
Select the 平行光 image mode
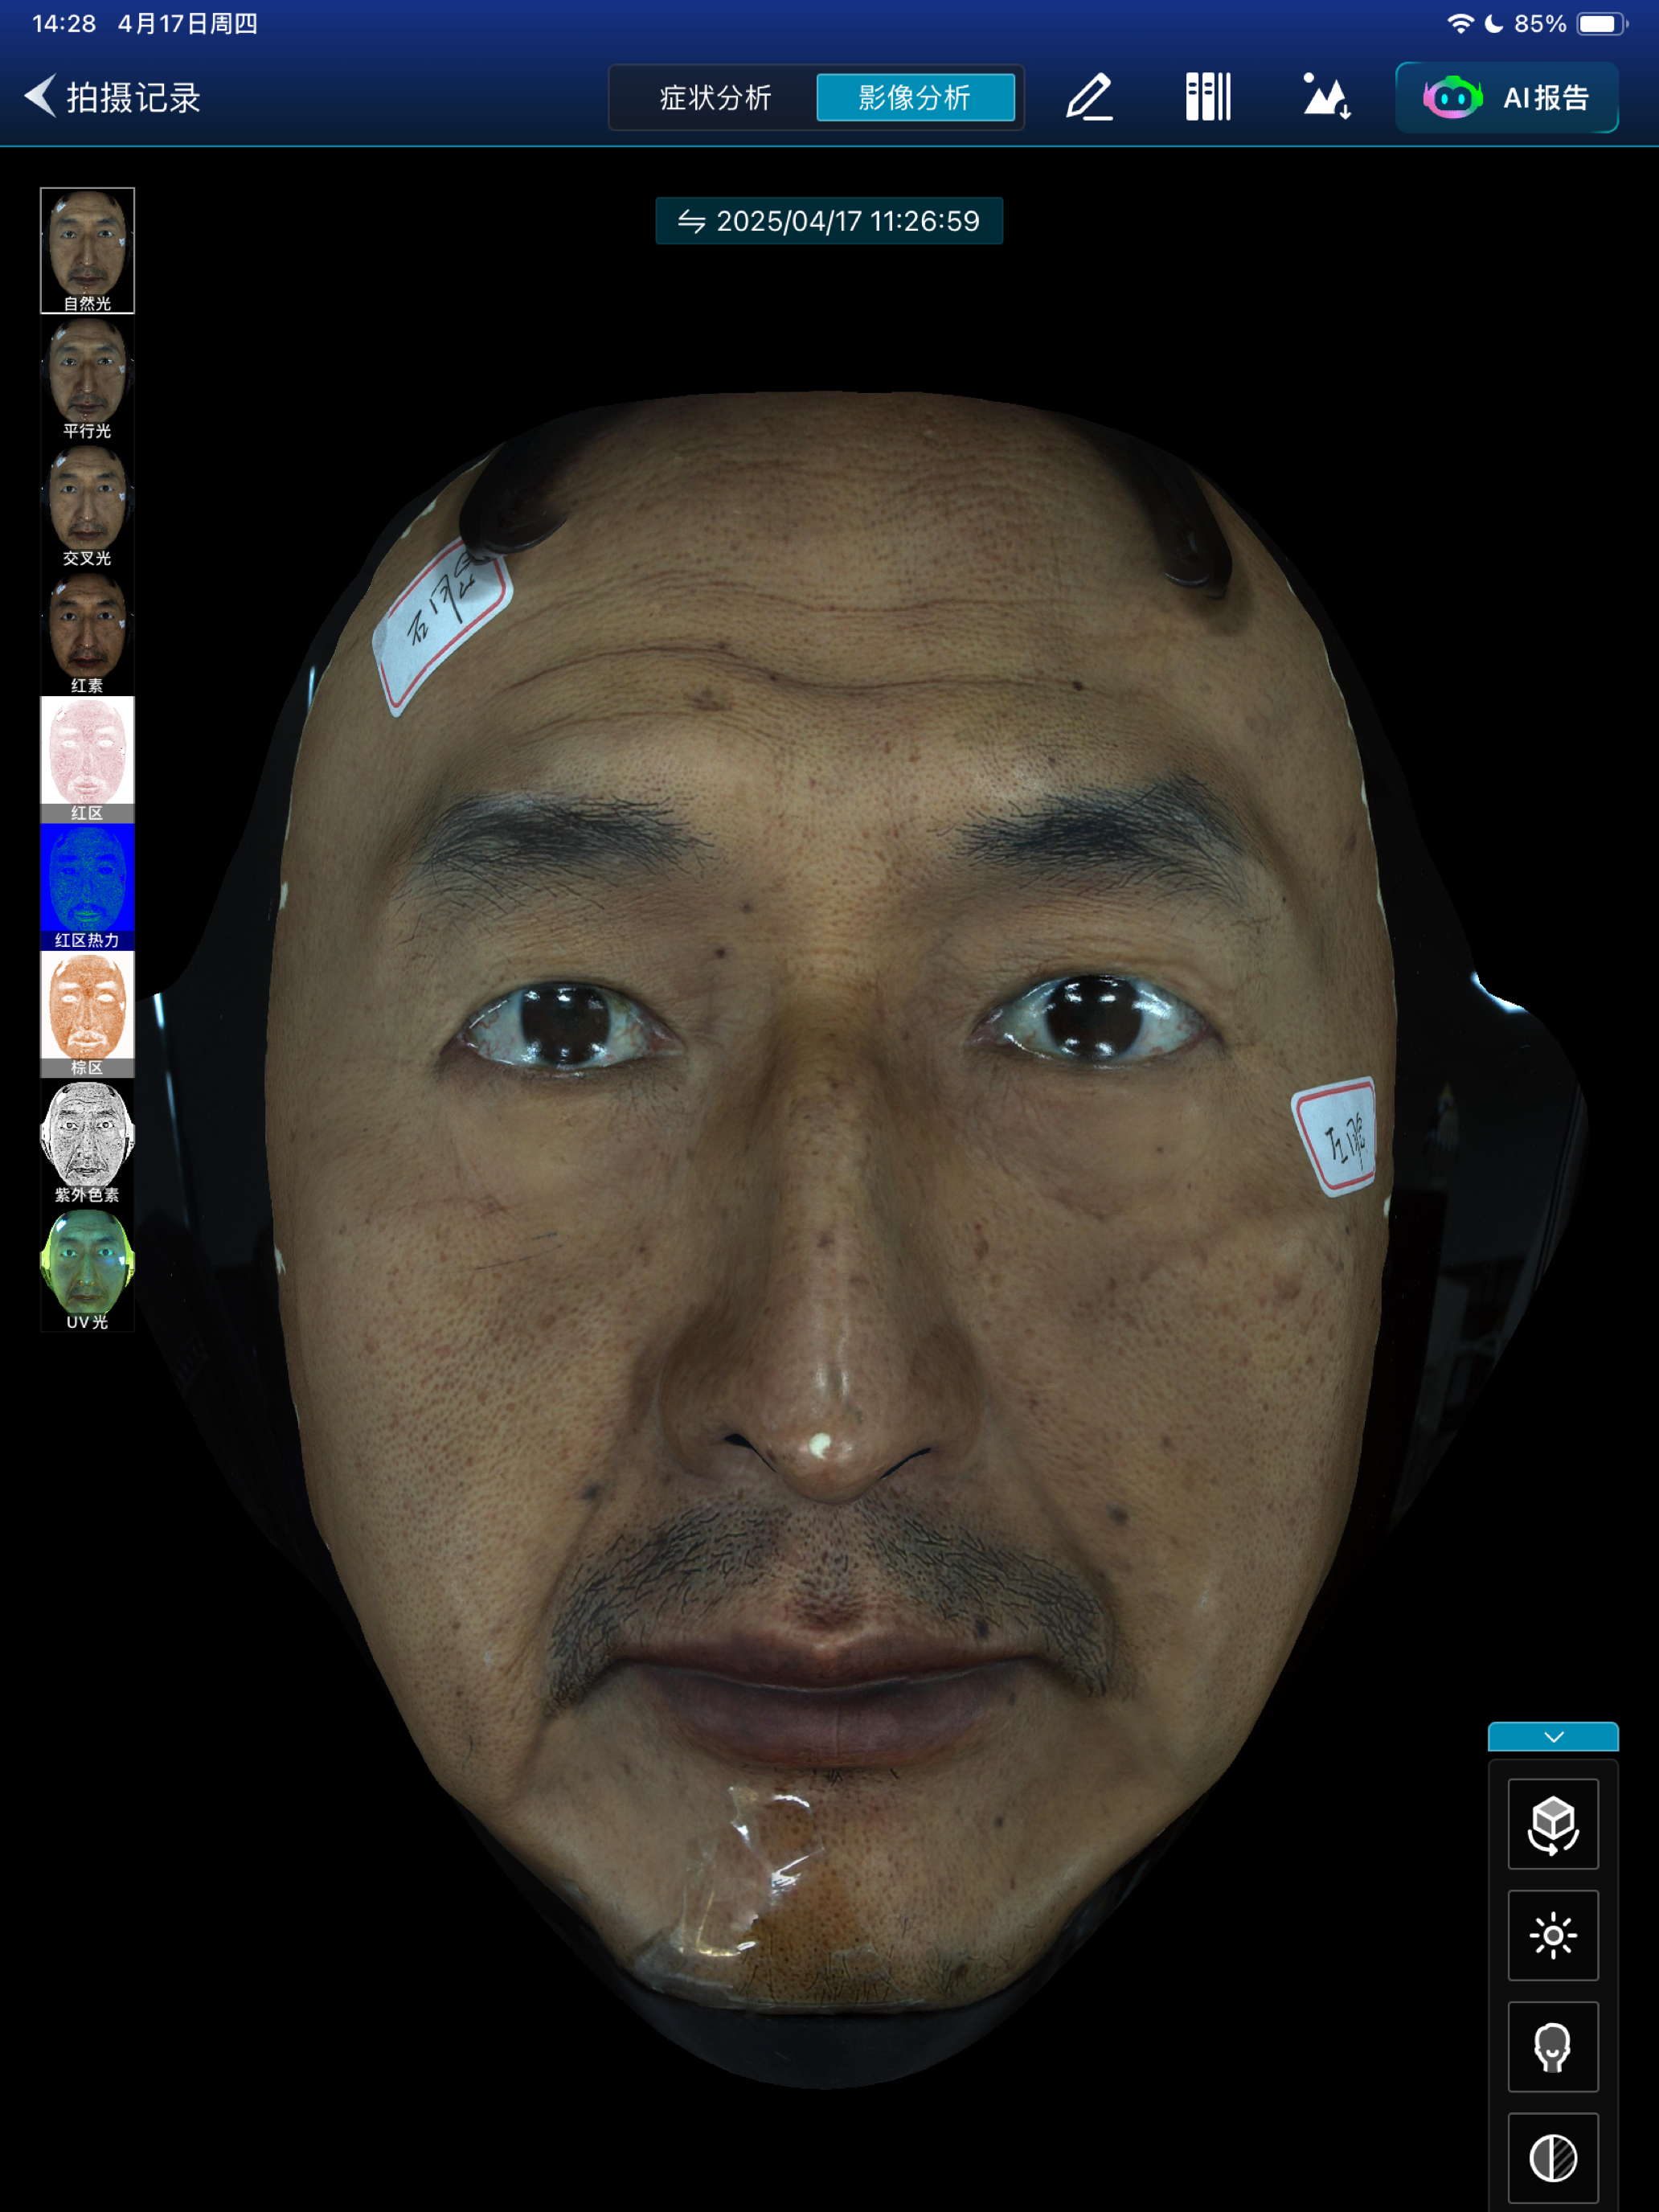point(87,378)
